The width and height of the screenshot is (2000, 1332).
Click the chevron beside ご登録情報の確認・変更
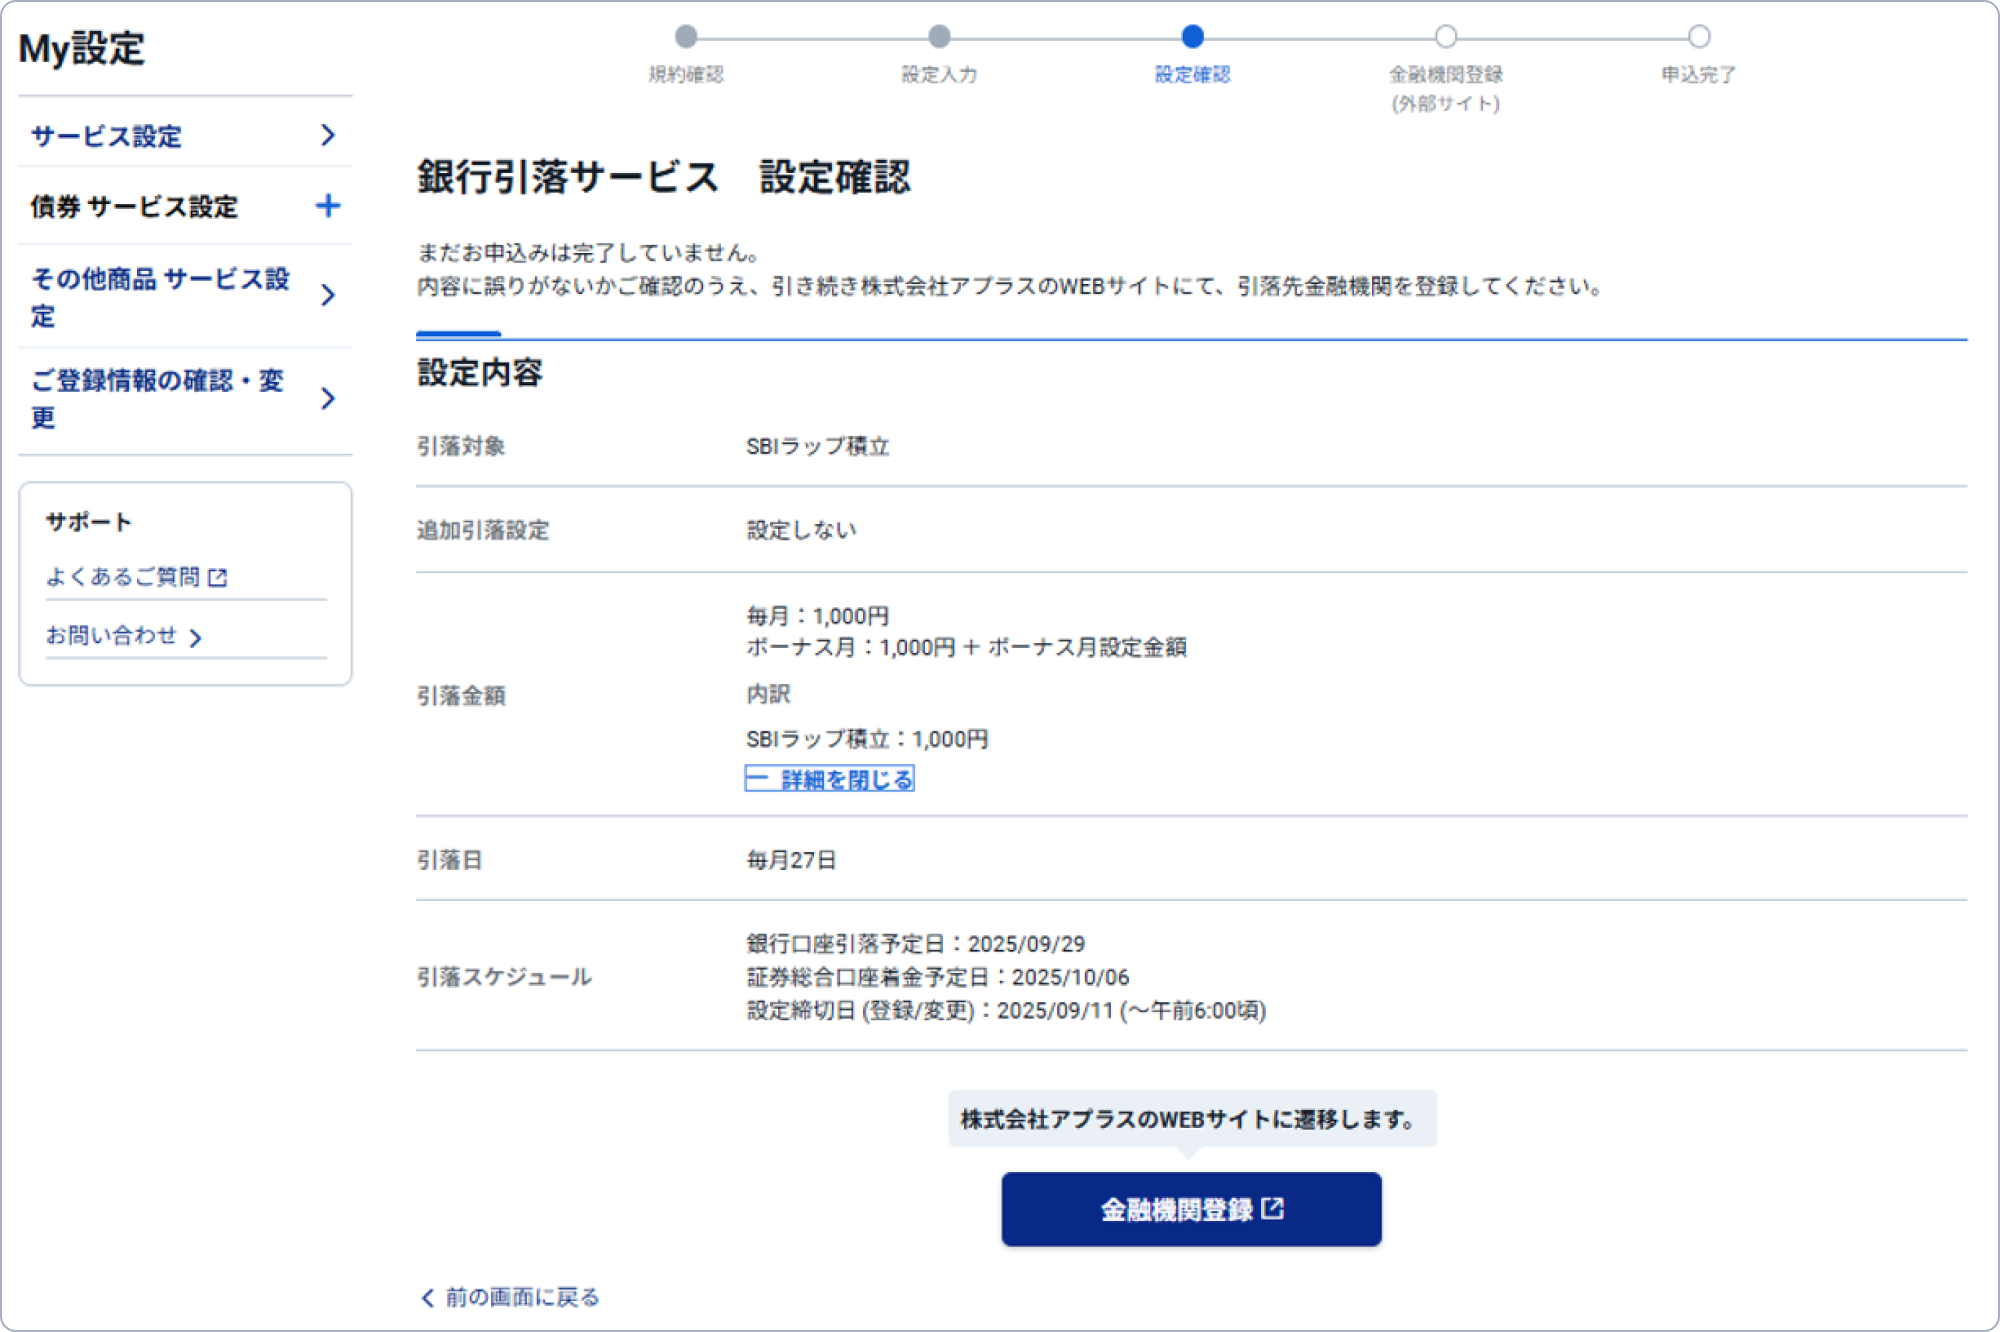click(327, 398)
